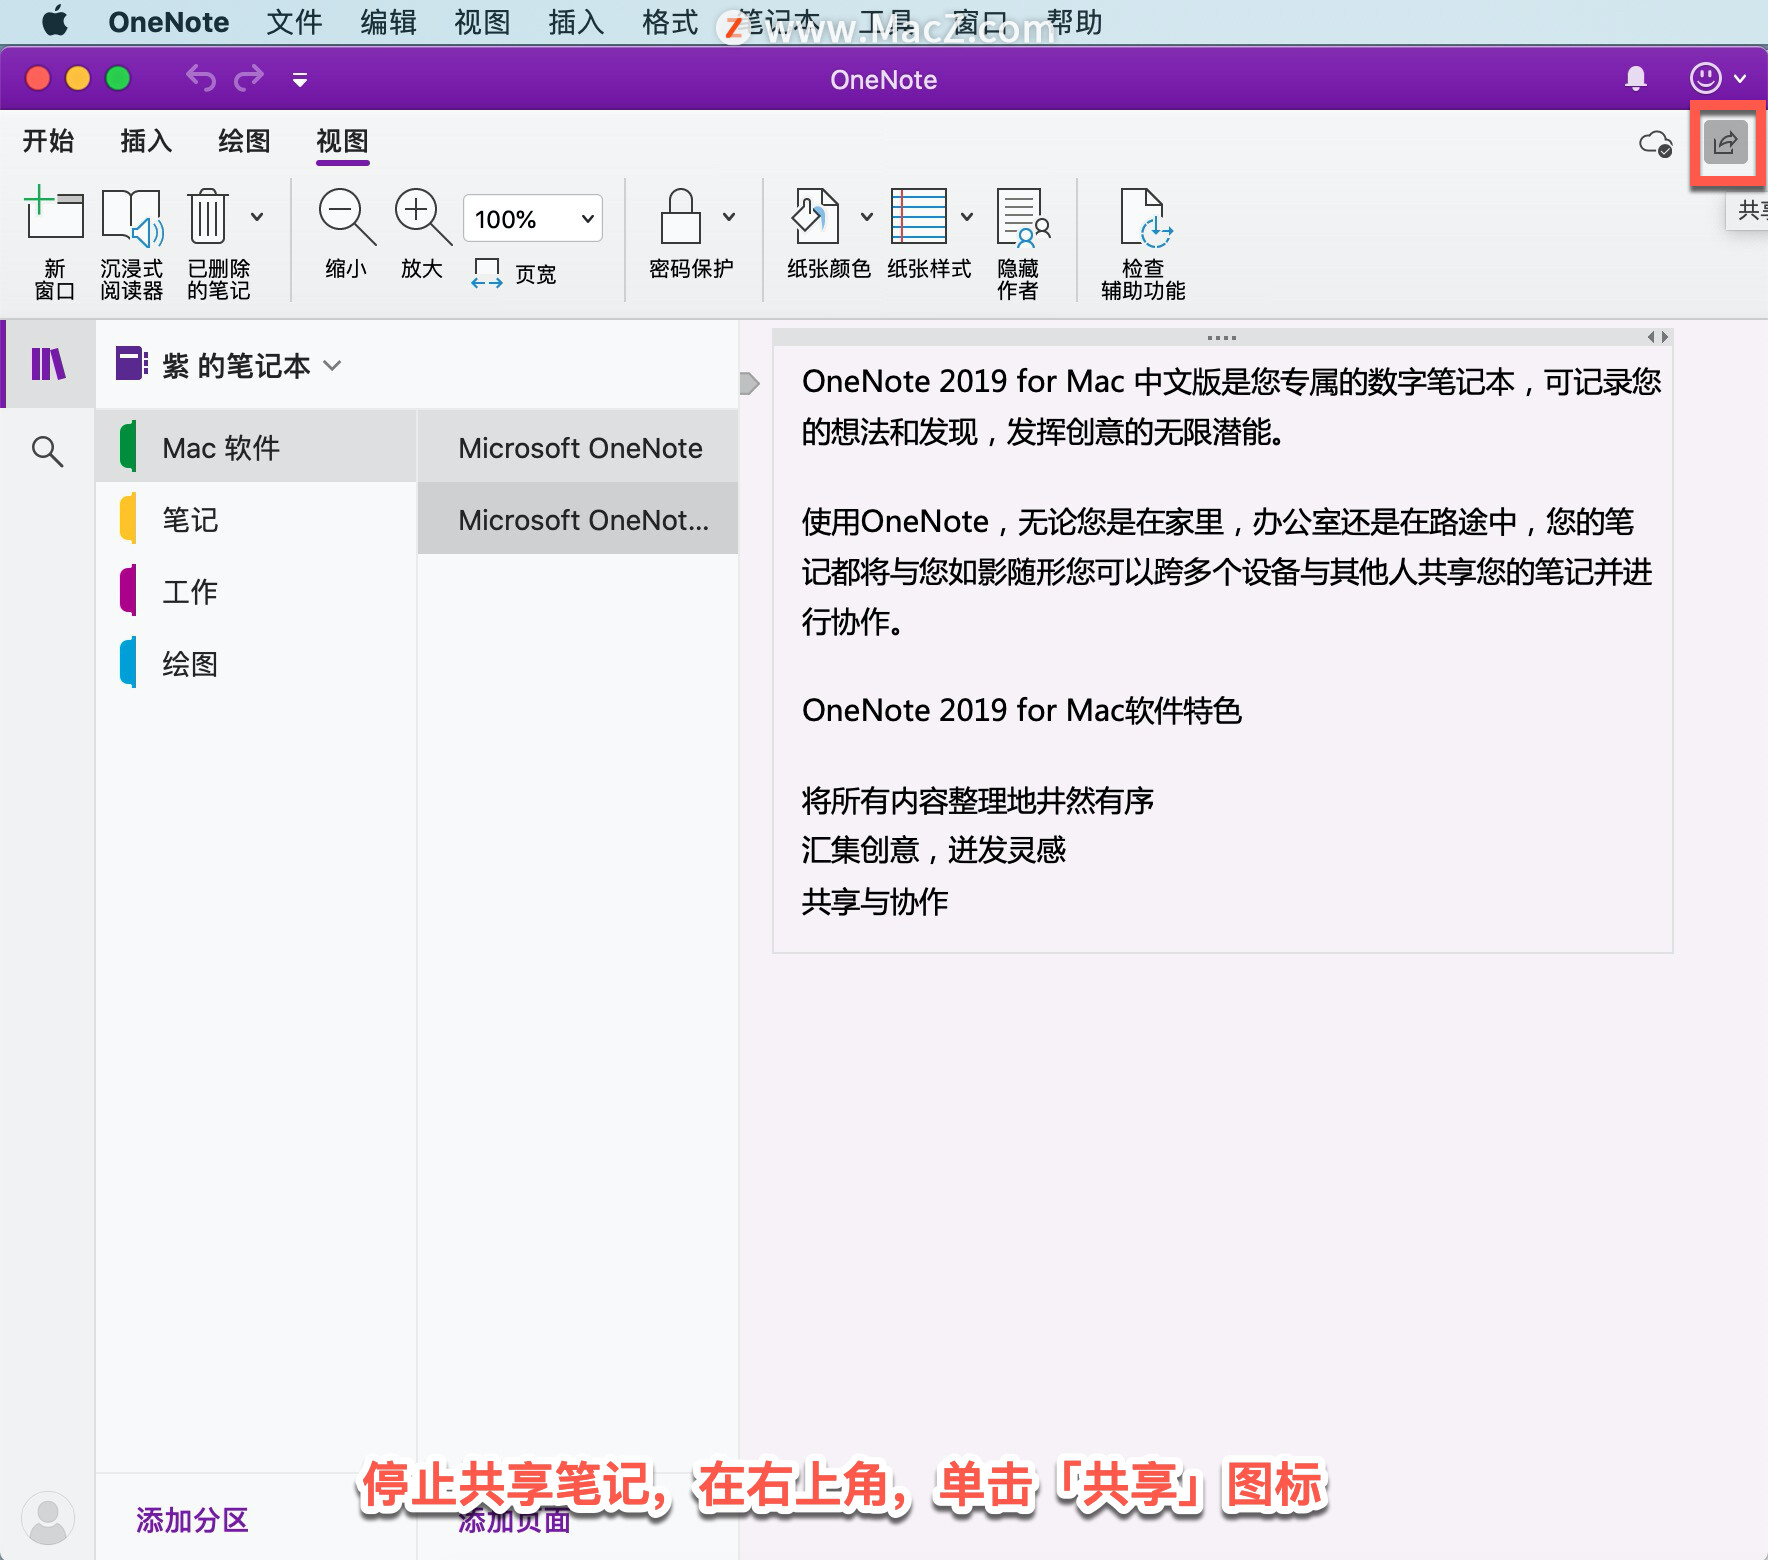Launch the Immersive Reader (沉浸式阅读器)

click(131, 243)
